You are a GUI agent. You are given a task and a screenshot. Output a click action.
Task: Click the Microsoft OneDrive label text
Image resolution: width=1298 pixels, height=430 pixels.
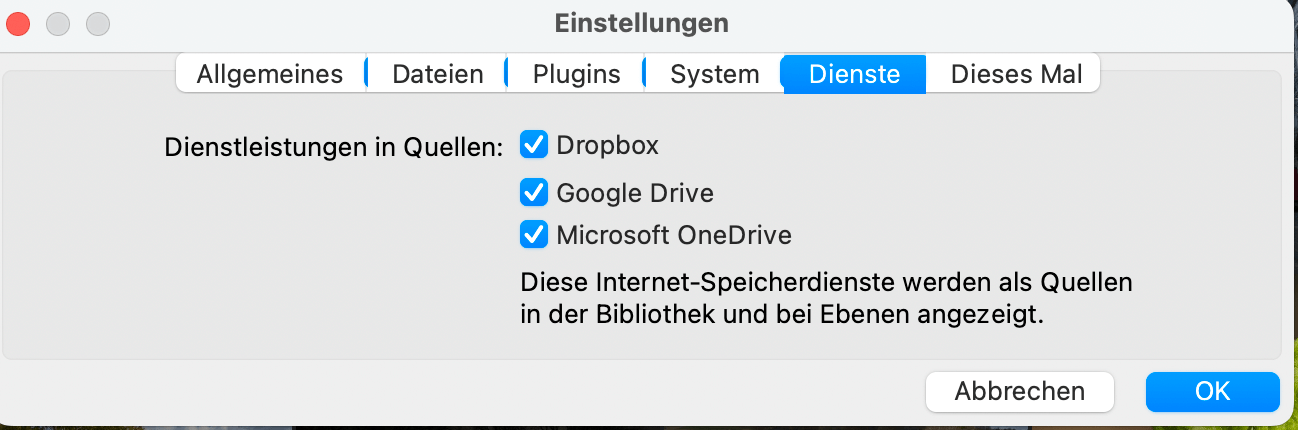pyautogui.click(x=674, y=236)
